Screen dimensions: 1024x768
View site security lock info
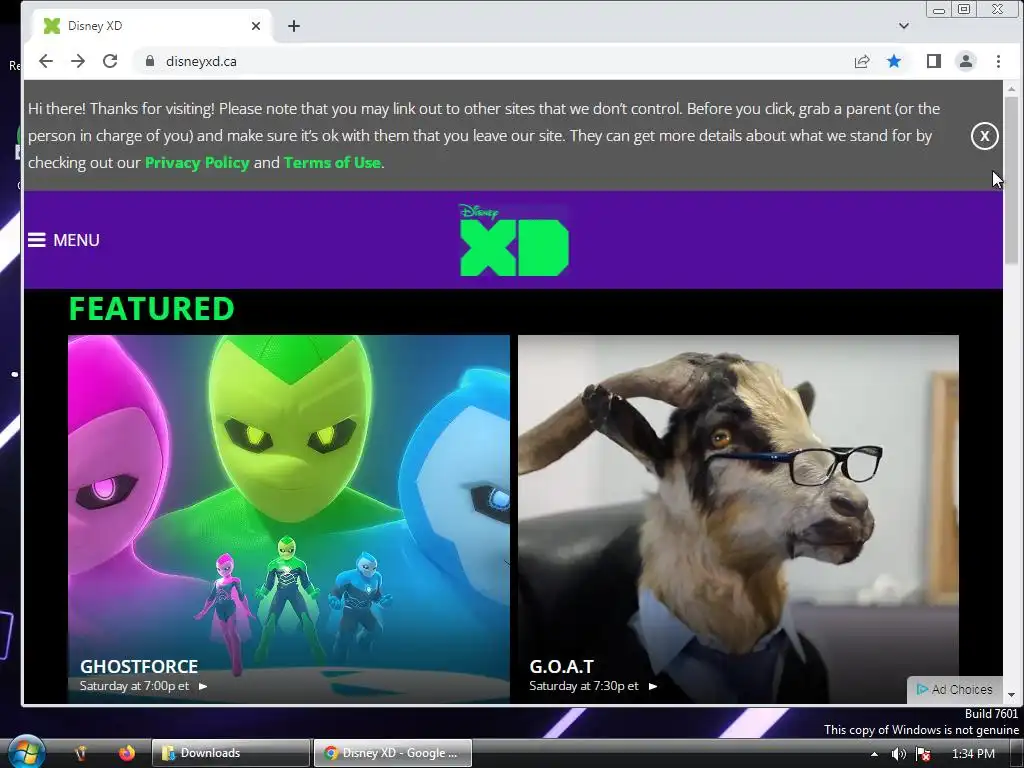[150, 61]
